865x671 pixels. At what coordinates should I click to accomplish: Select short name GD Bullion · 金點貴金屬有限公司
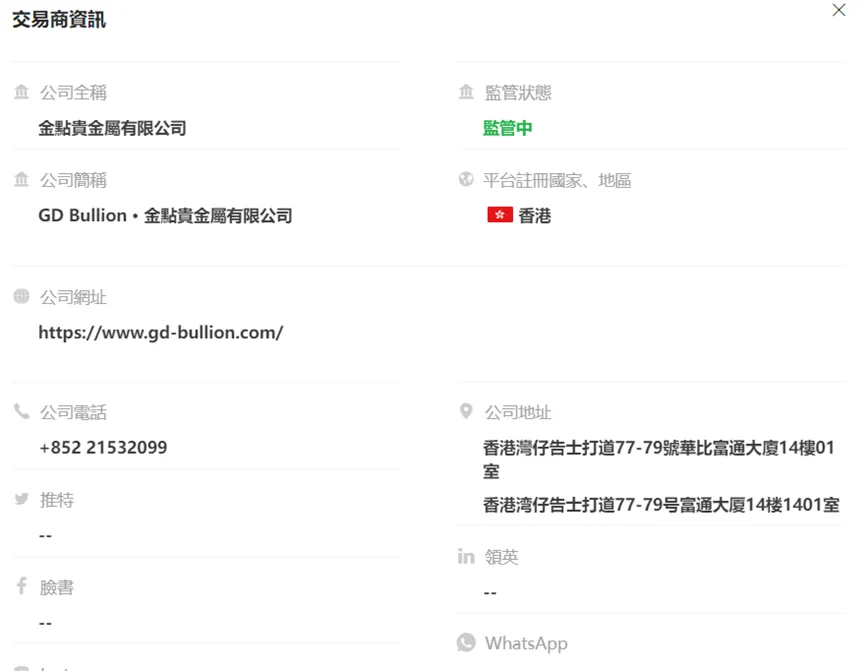pyautogui.click(x=165, y=215)
